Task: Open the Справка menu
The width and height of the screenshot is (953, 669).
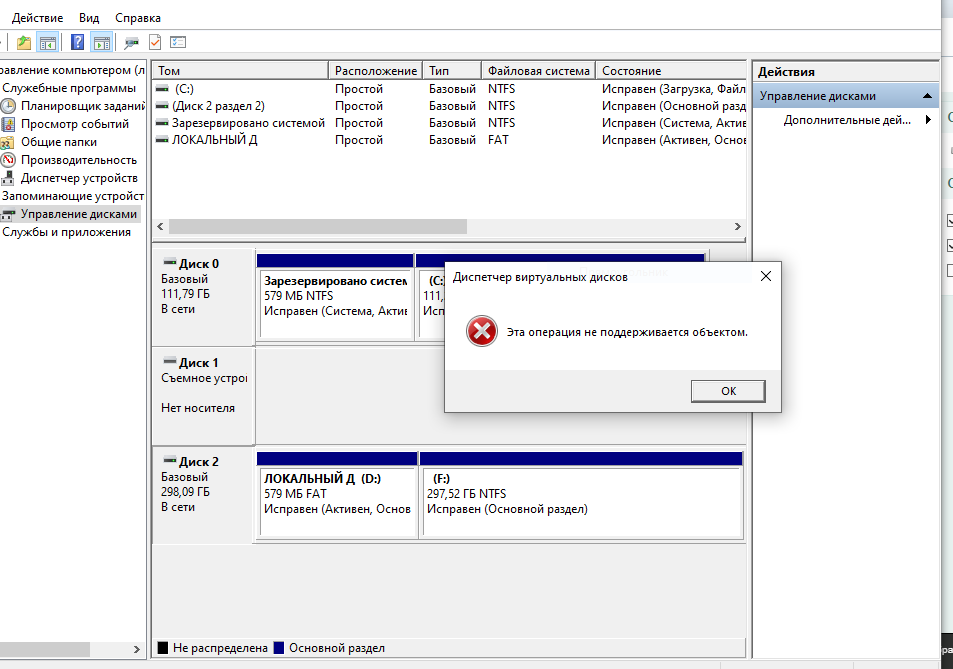Action: click(138, 18)
